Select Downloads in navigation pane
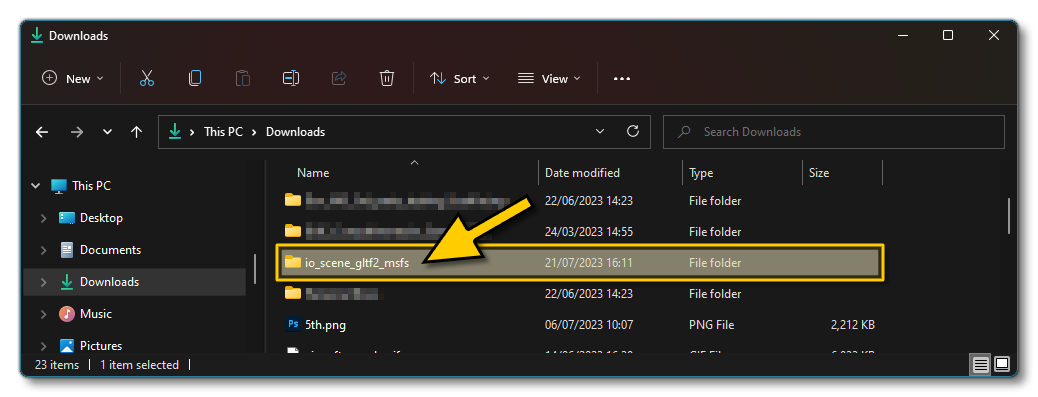The image size is (1038, 397). [x=109, y=282]
